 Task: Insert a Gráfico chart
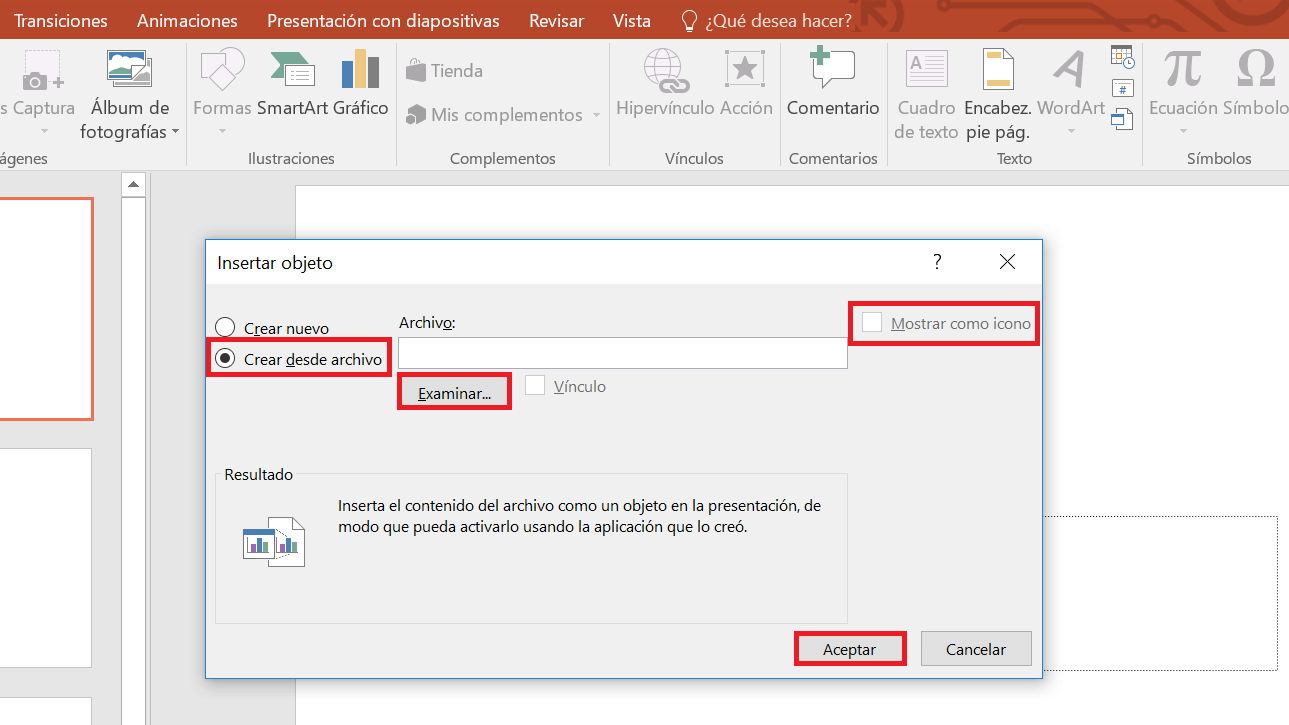pos(359,85)
